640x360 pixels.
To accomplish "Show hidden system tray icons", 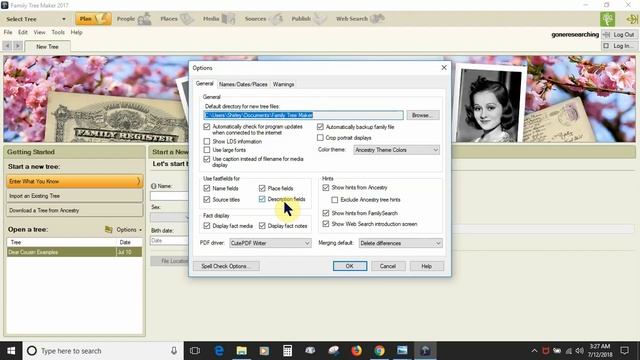I will tap(534, 351).
